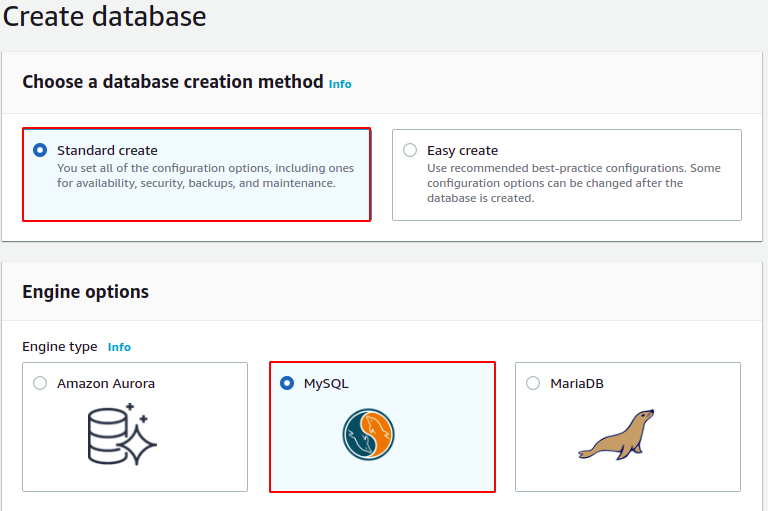Choose the Amazon Aurora engine radio button
The width and height of the screenshot is (768, 511).
click(40, 383)
